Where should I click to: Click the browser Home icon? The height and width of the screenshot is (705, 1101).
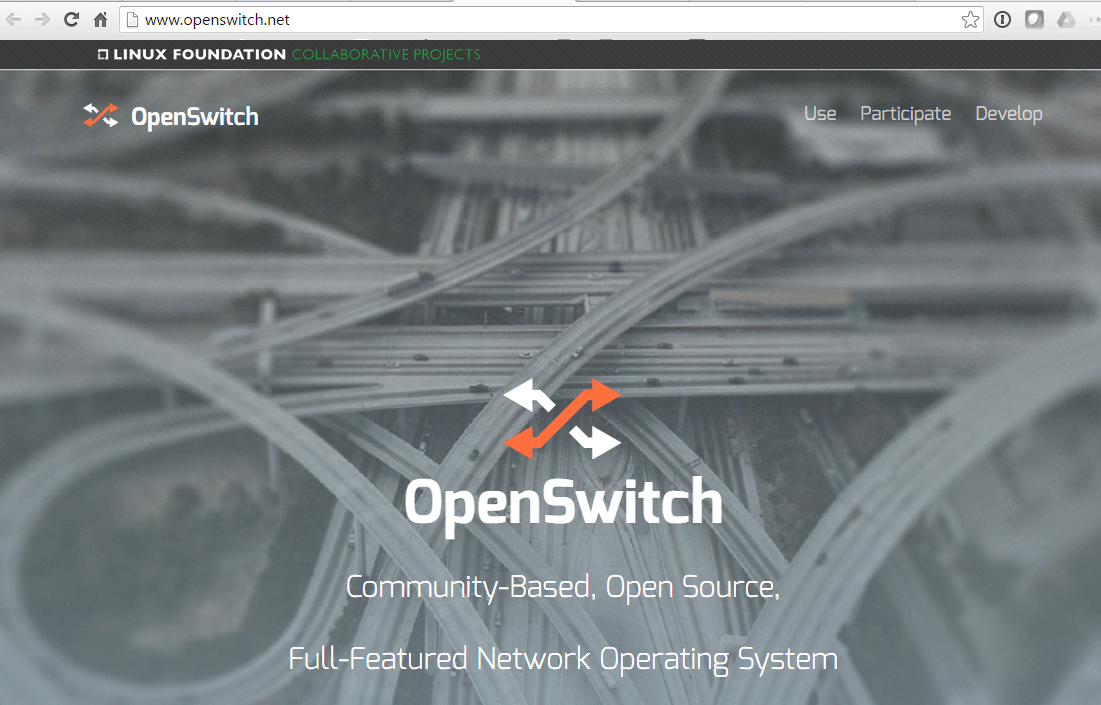tap(99, 18)
